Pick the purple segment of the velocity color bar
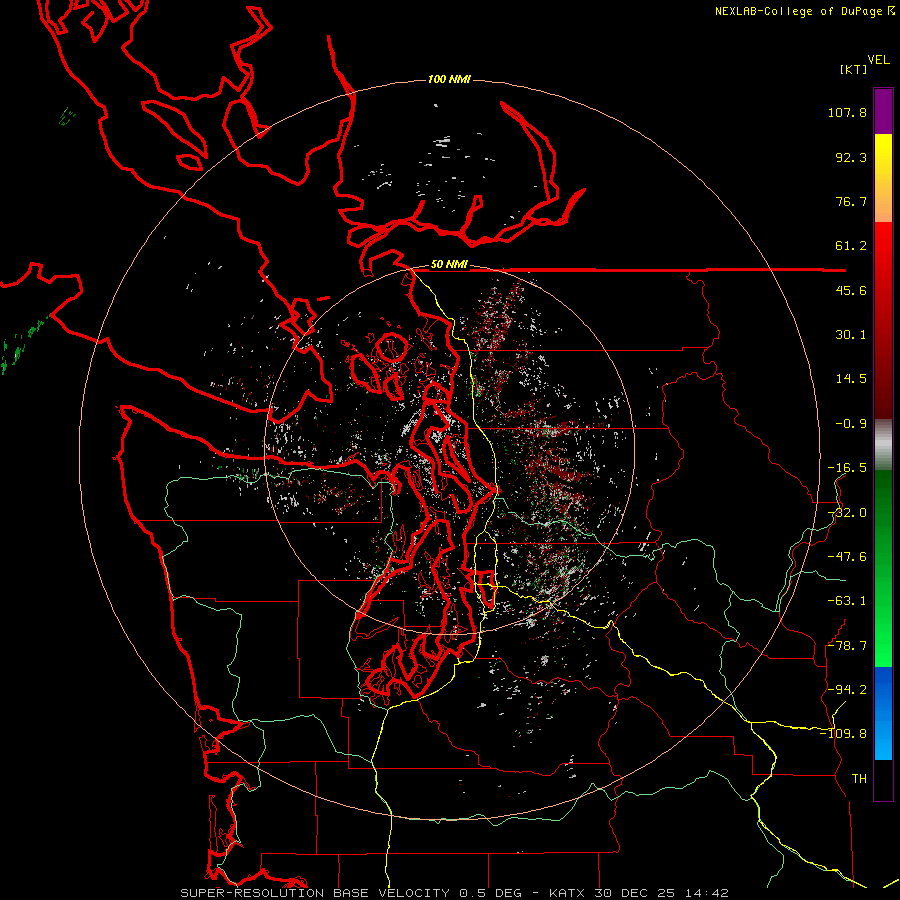The height and width of the screenshot is (900, 900). pyautogui.click(x=883, y=111)
